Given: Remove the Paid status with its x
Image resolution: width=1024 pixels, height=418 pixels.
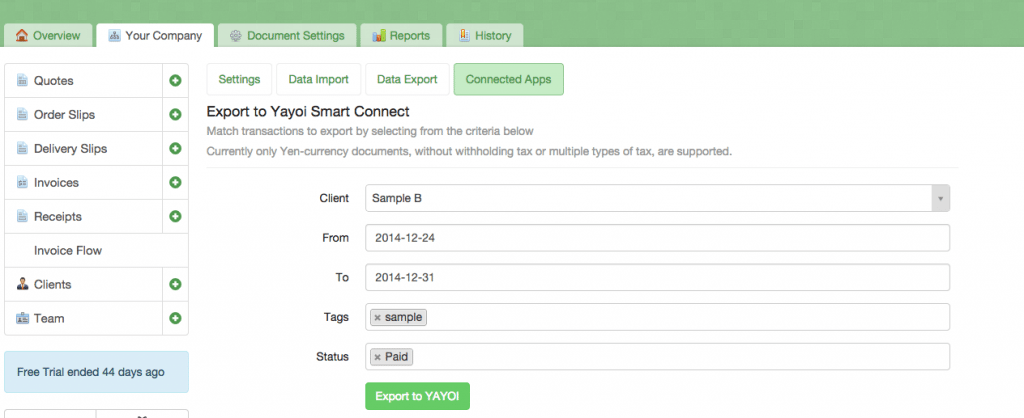Looking at the screenshot, I should tap(377, 357).
